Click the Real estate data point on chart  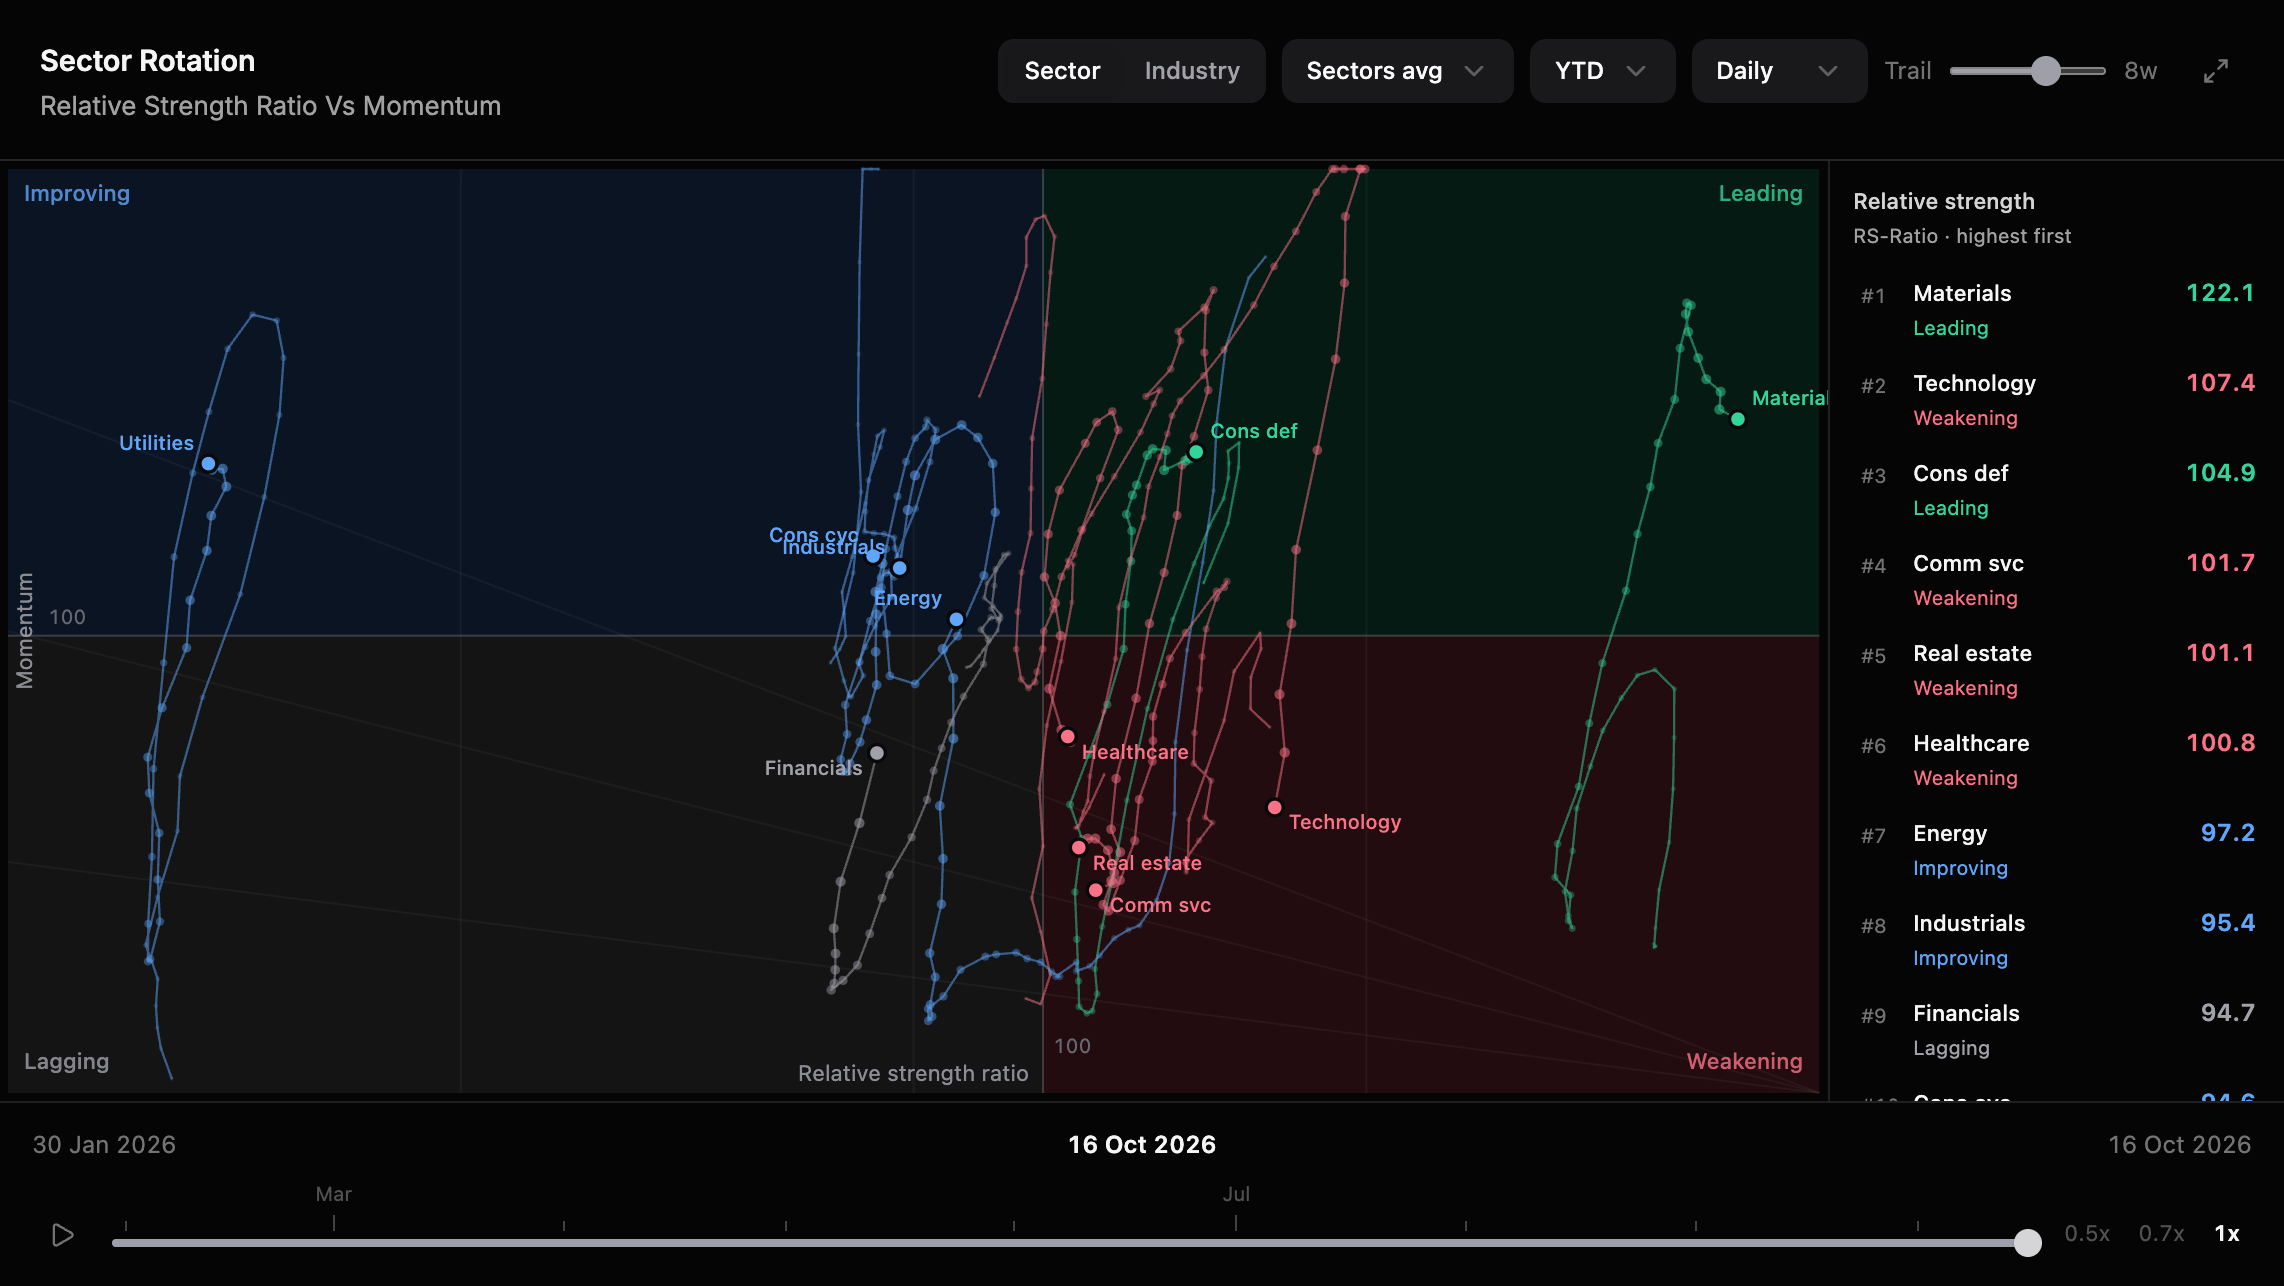click(x=1078, y=848)
